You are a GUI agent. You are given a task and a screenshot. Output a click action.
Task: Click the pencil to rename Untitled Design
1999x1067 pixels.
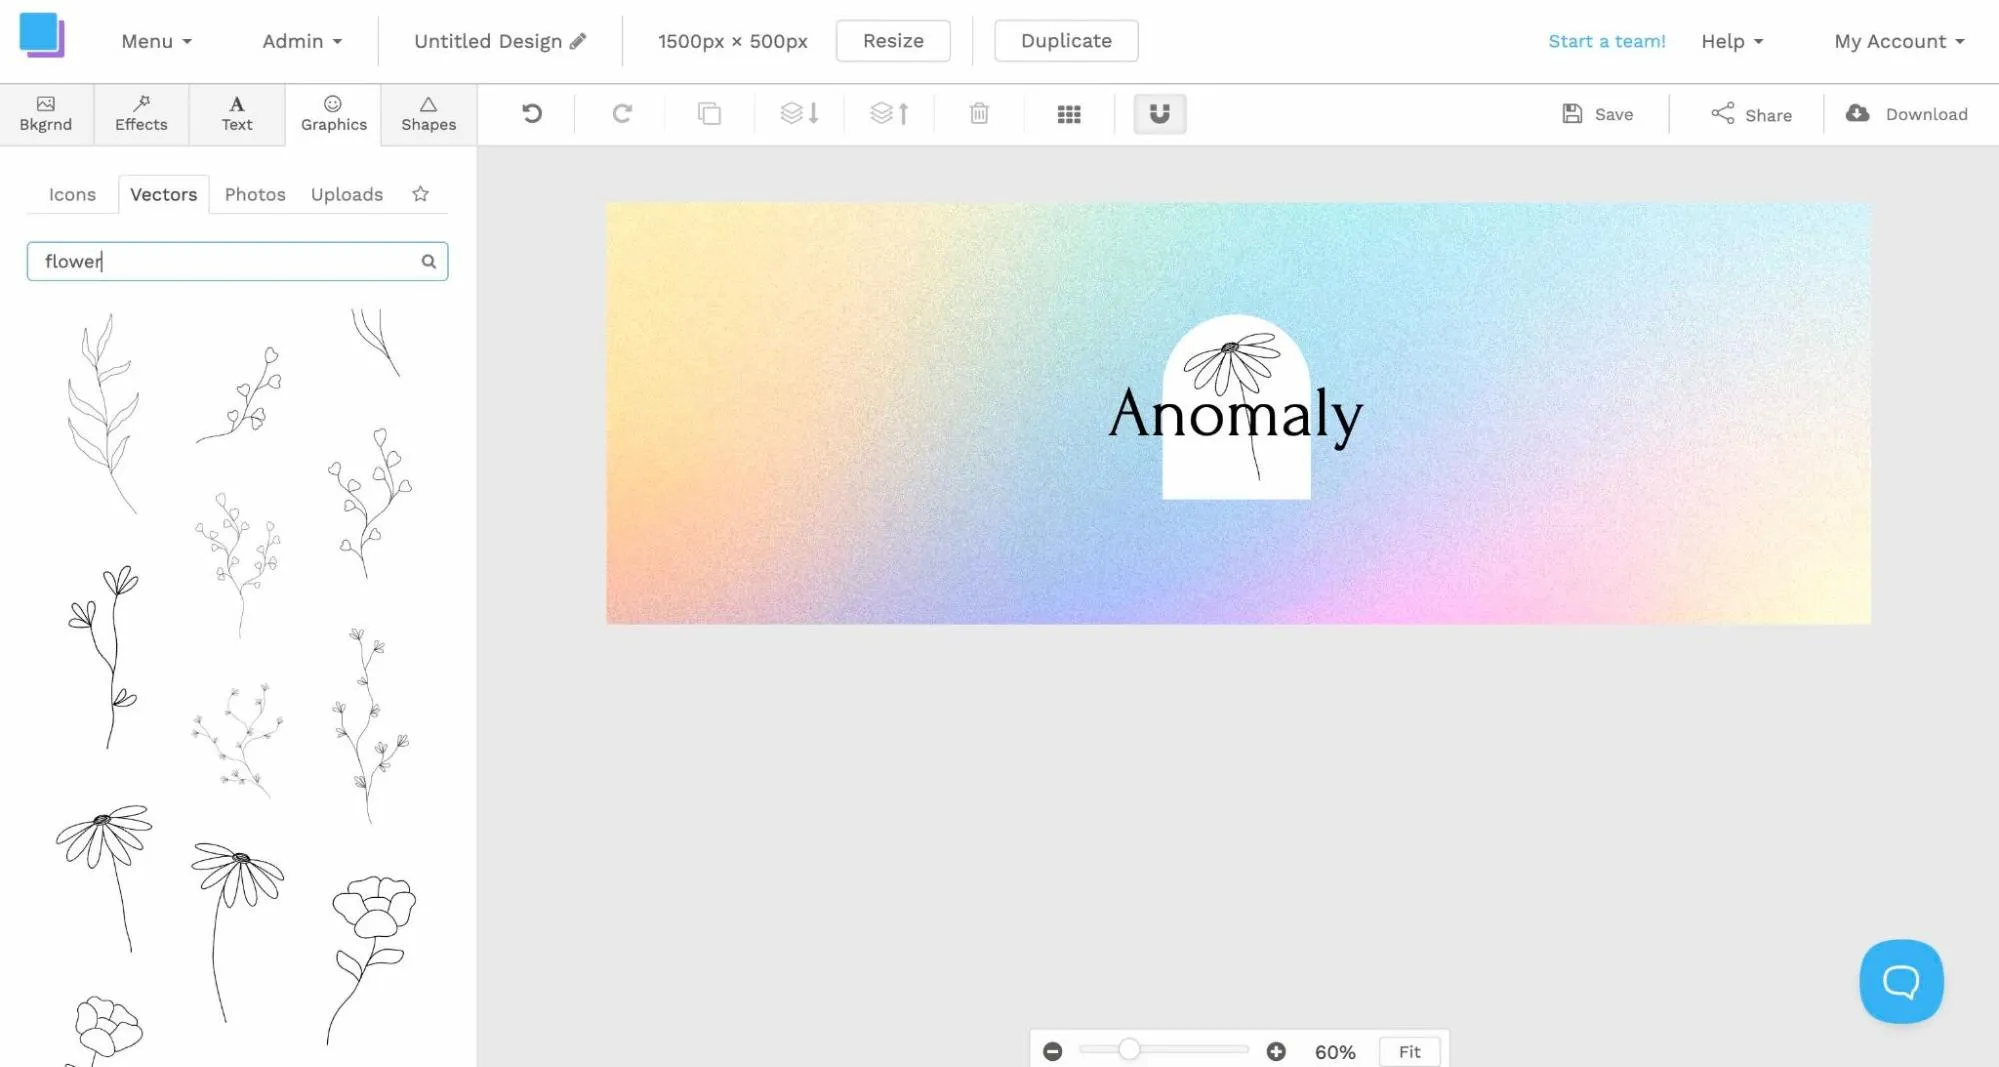click(x=578, y=41)
